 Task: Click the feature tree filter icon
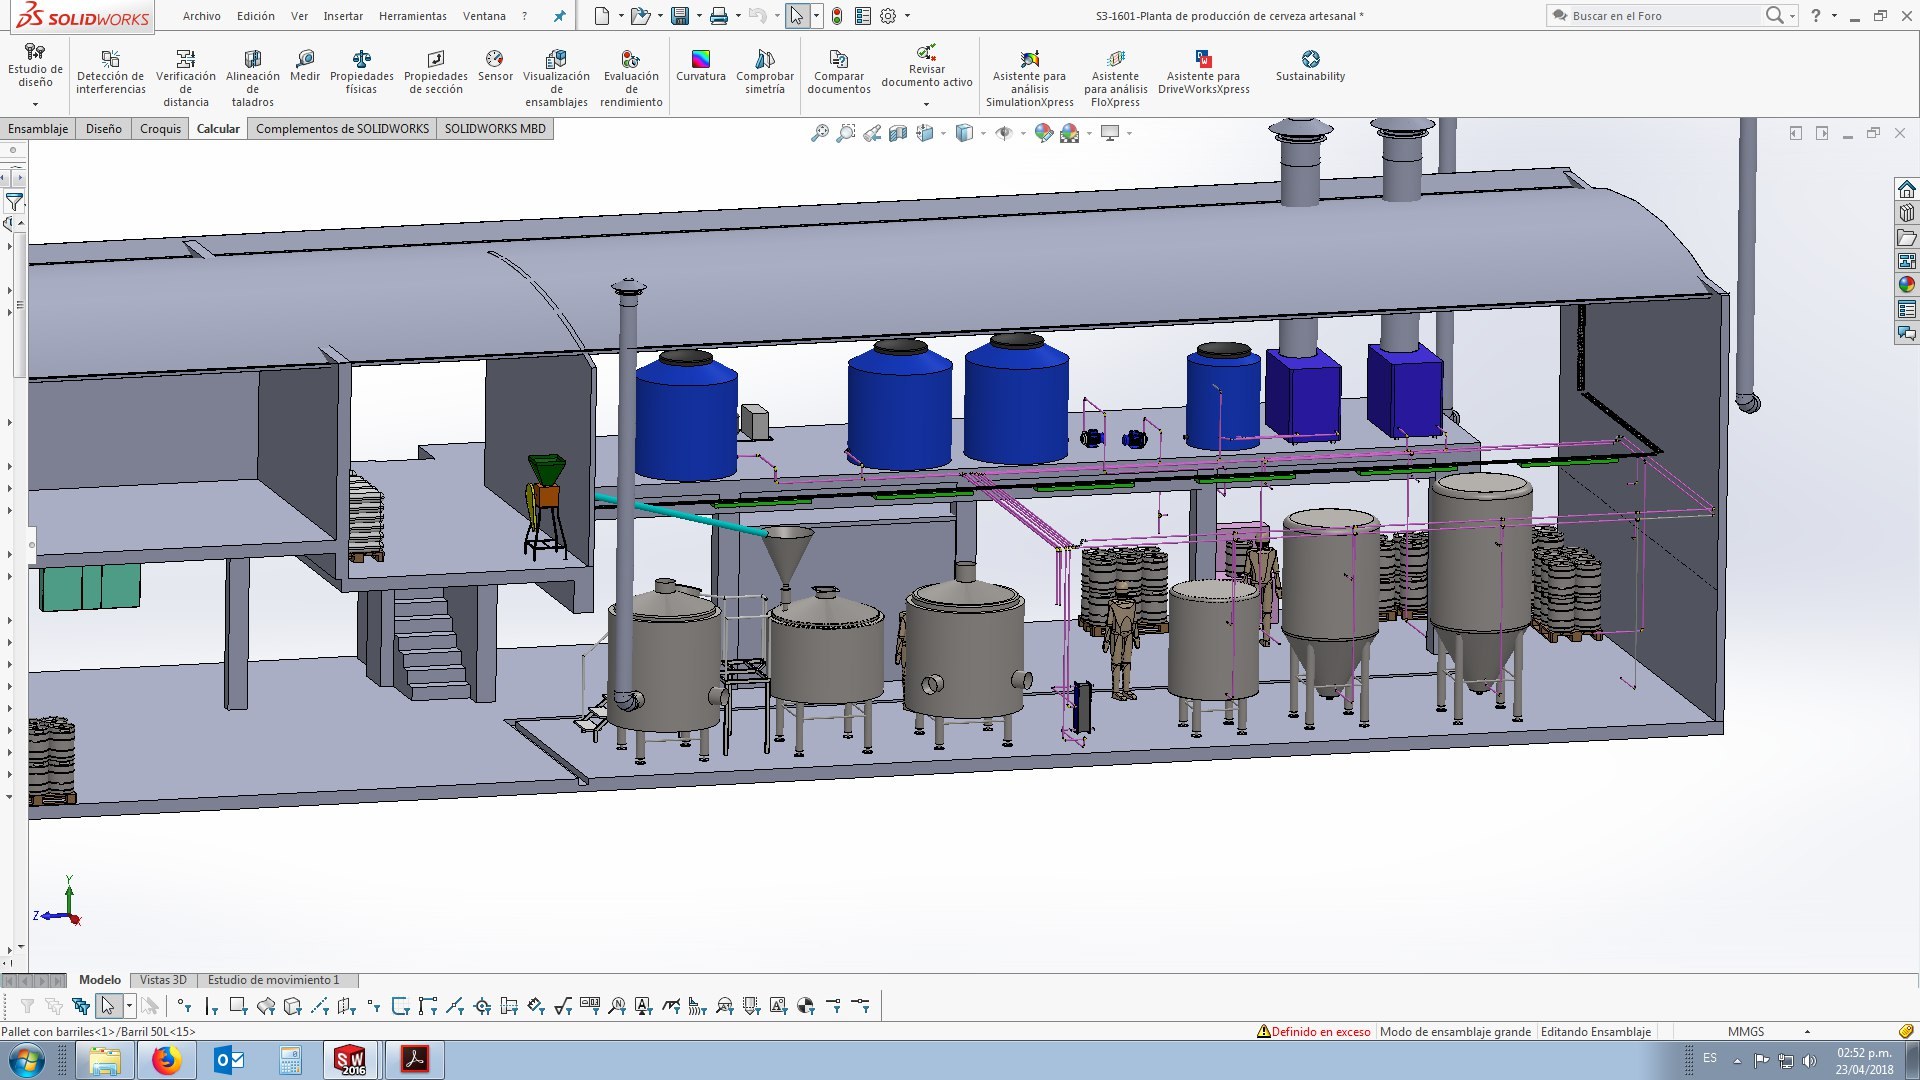click(14, 202)
